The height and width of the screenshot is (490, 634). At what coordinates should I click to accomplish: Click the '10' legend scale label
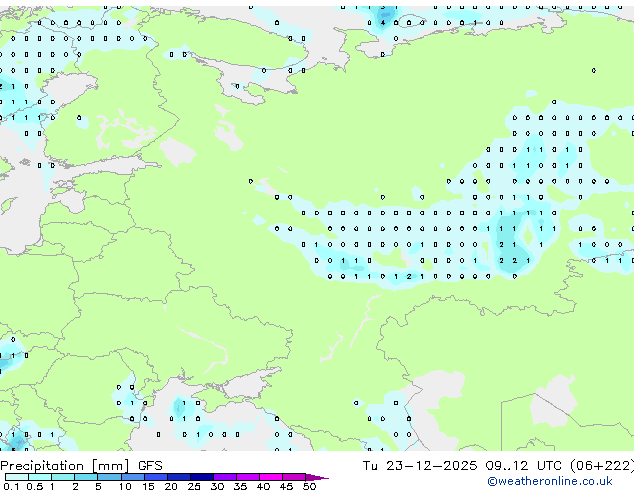click(x=125, y=486)
